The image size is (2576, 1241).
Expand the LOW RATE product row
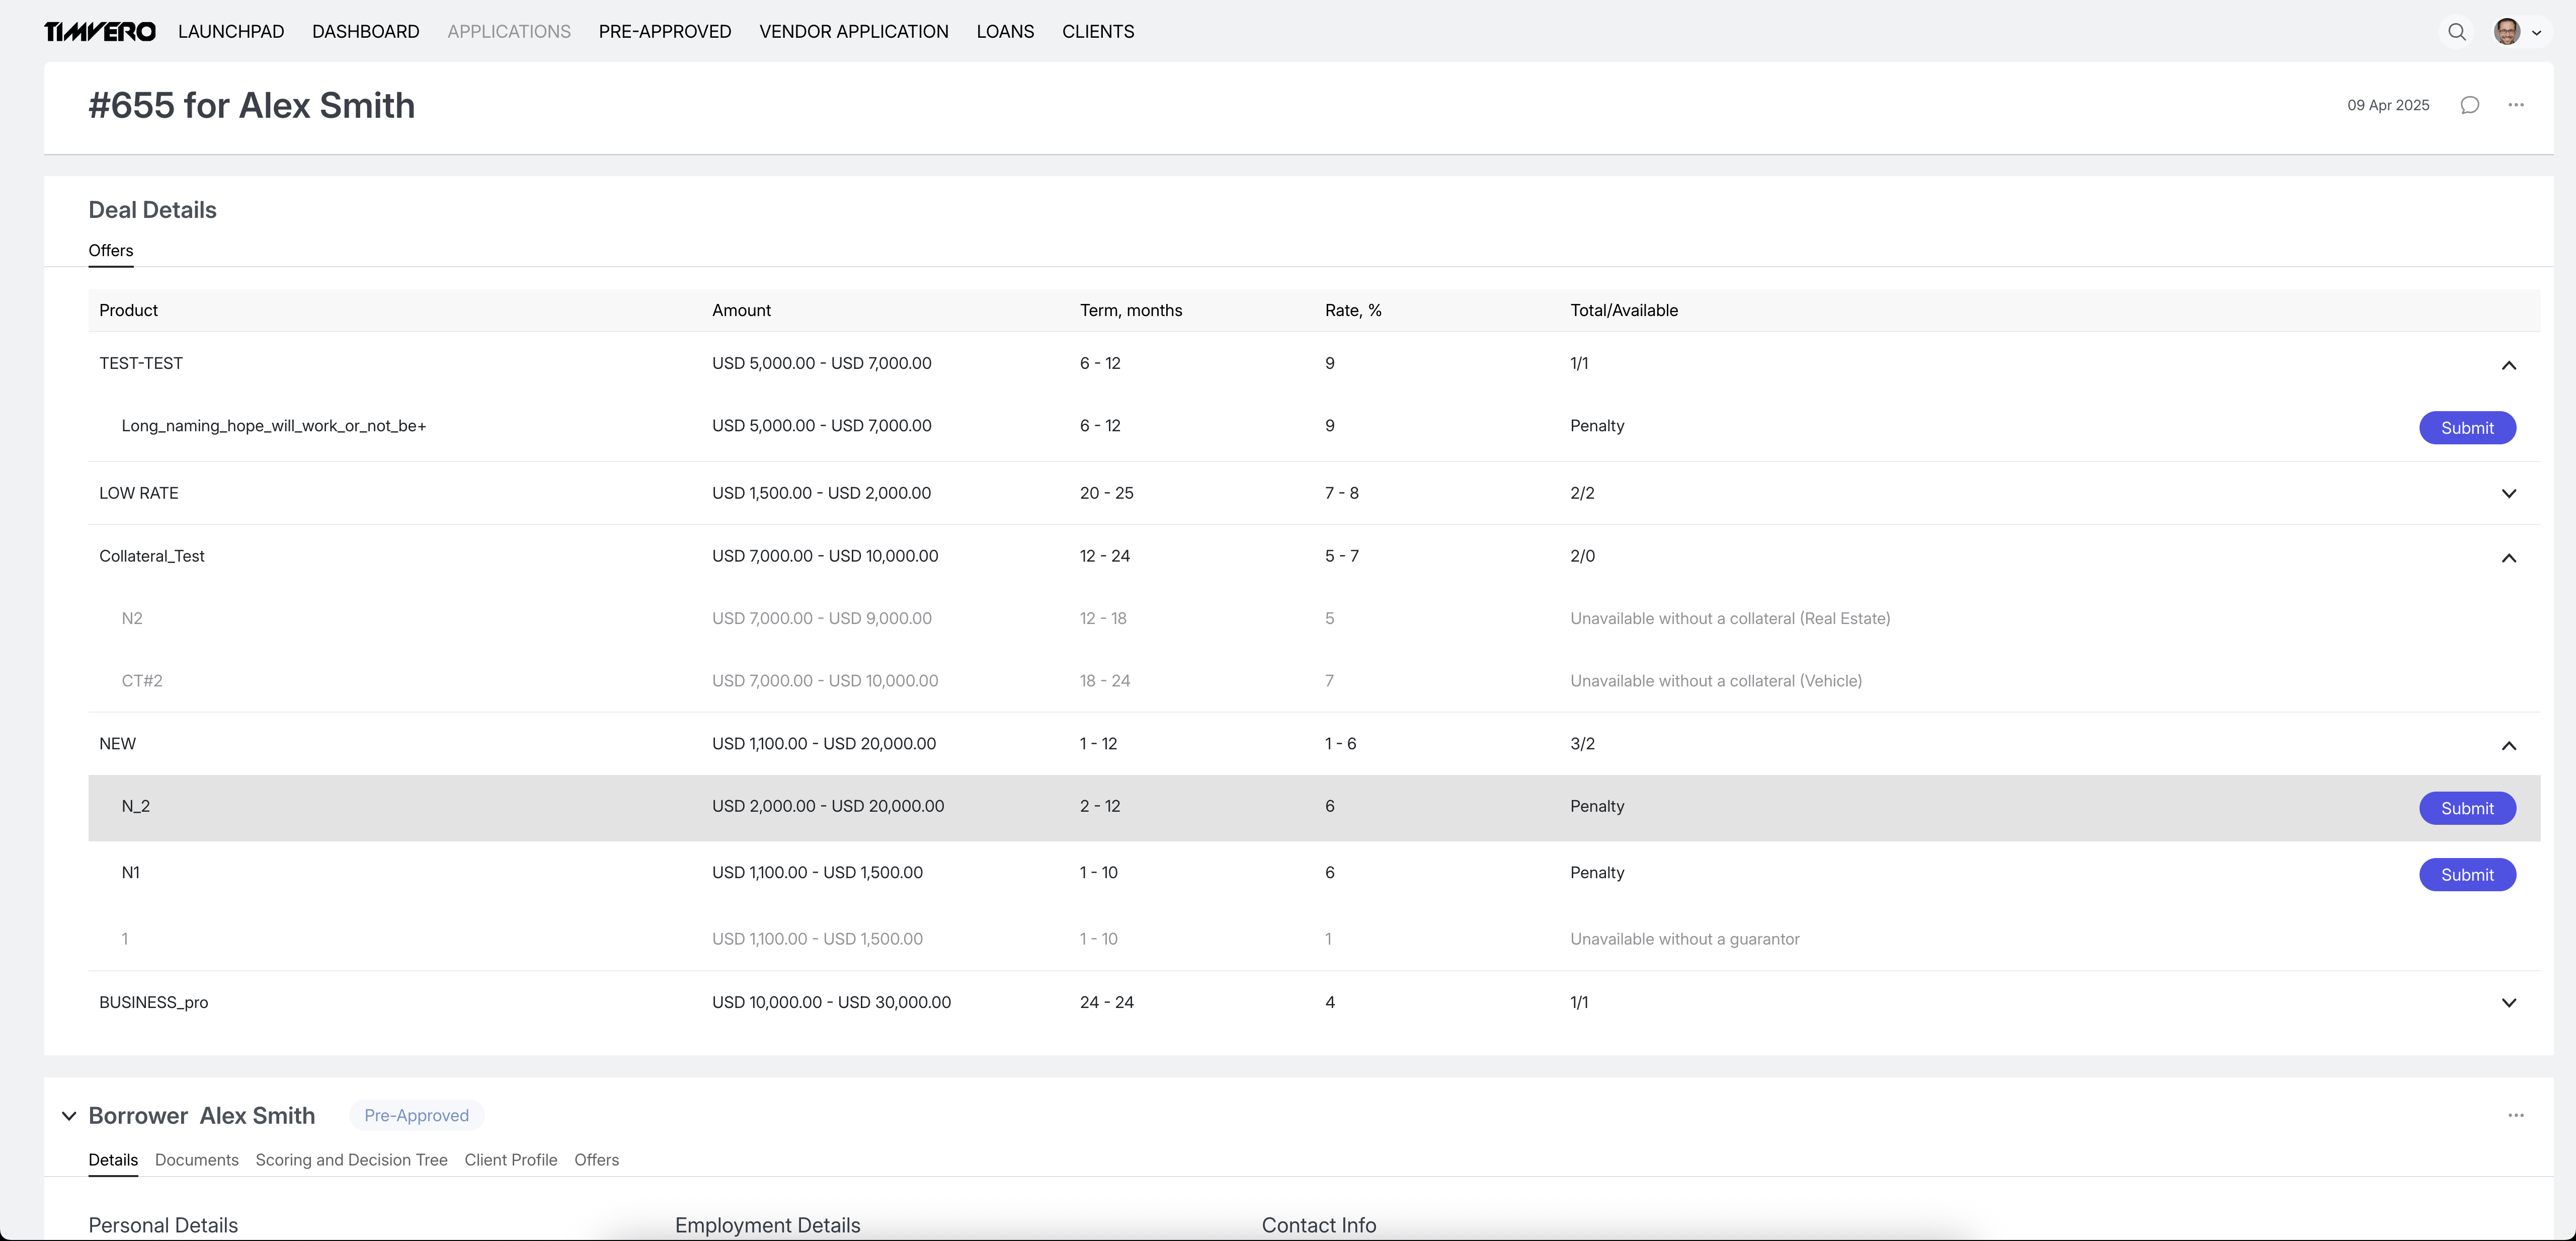pyautogui.click(x=2508, y=493)
